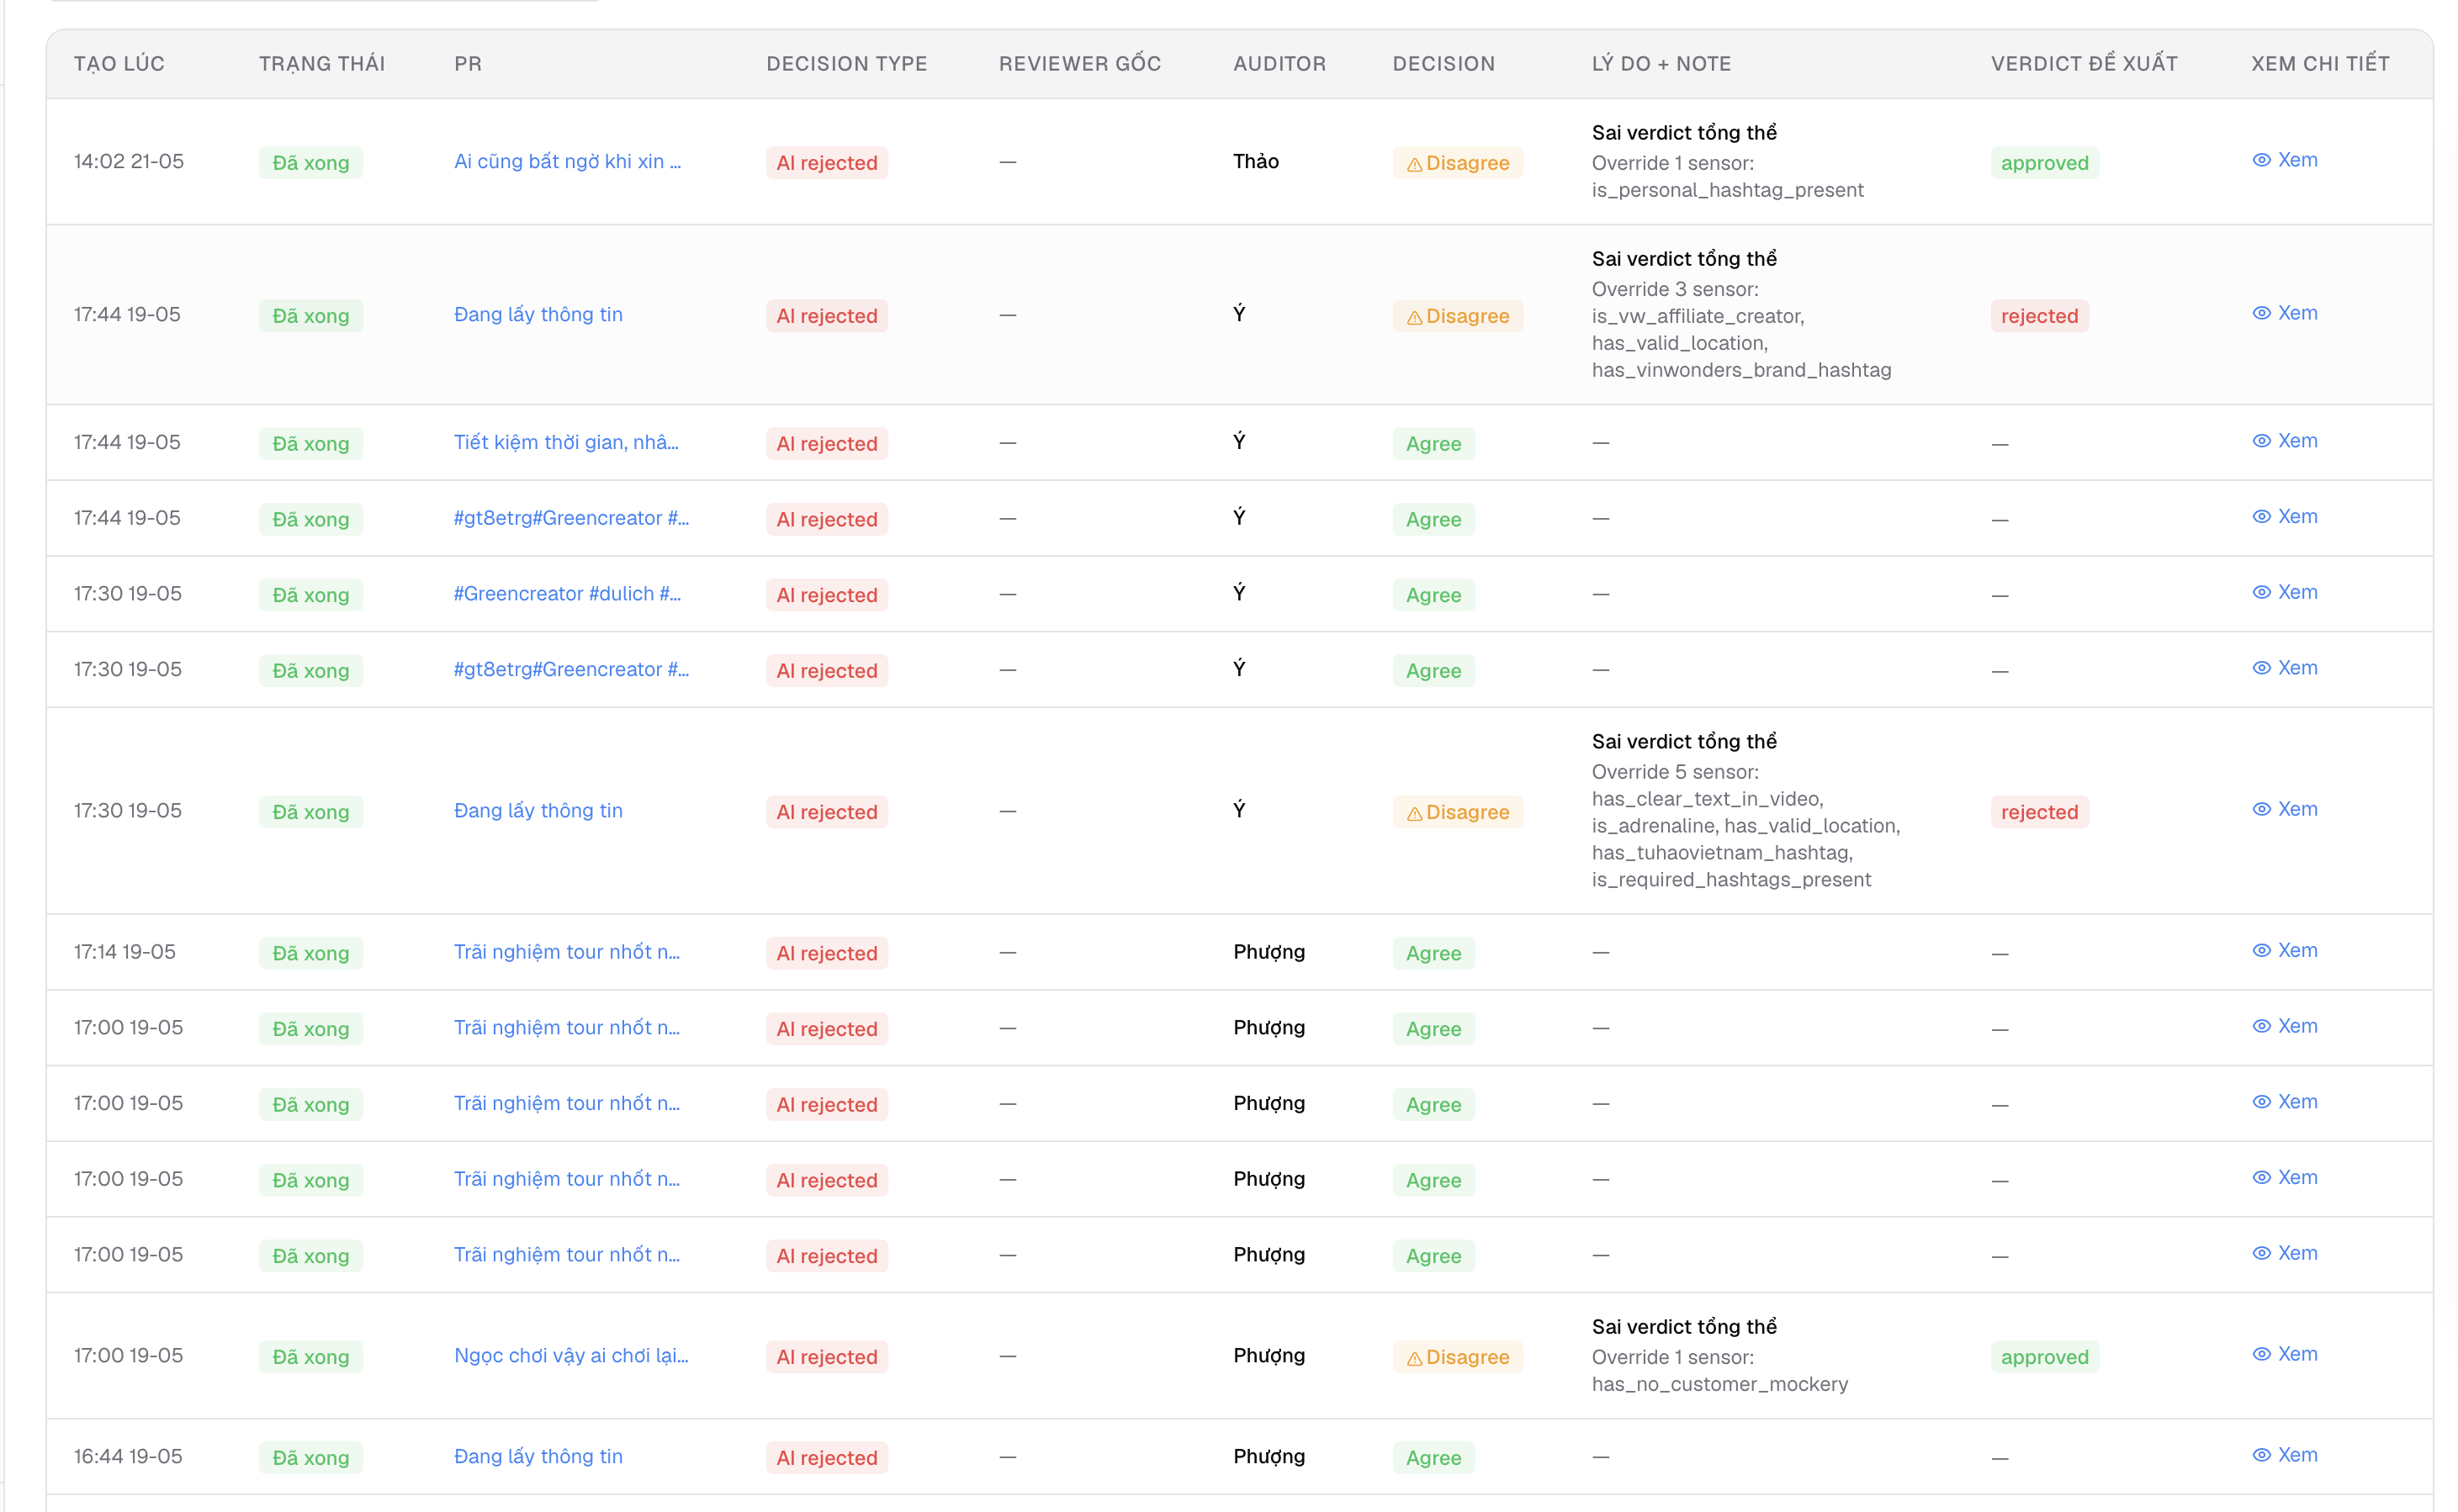Click the 'REVIEWER GỐC' column header
The image size is (2458, 1512).
click(x=1080, y=64)
